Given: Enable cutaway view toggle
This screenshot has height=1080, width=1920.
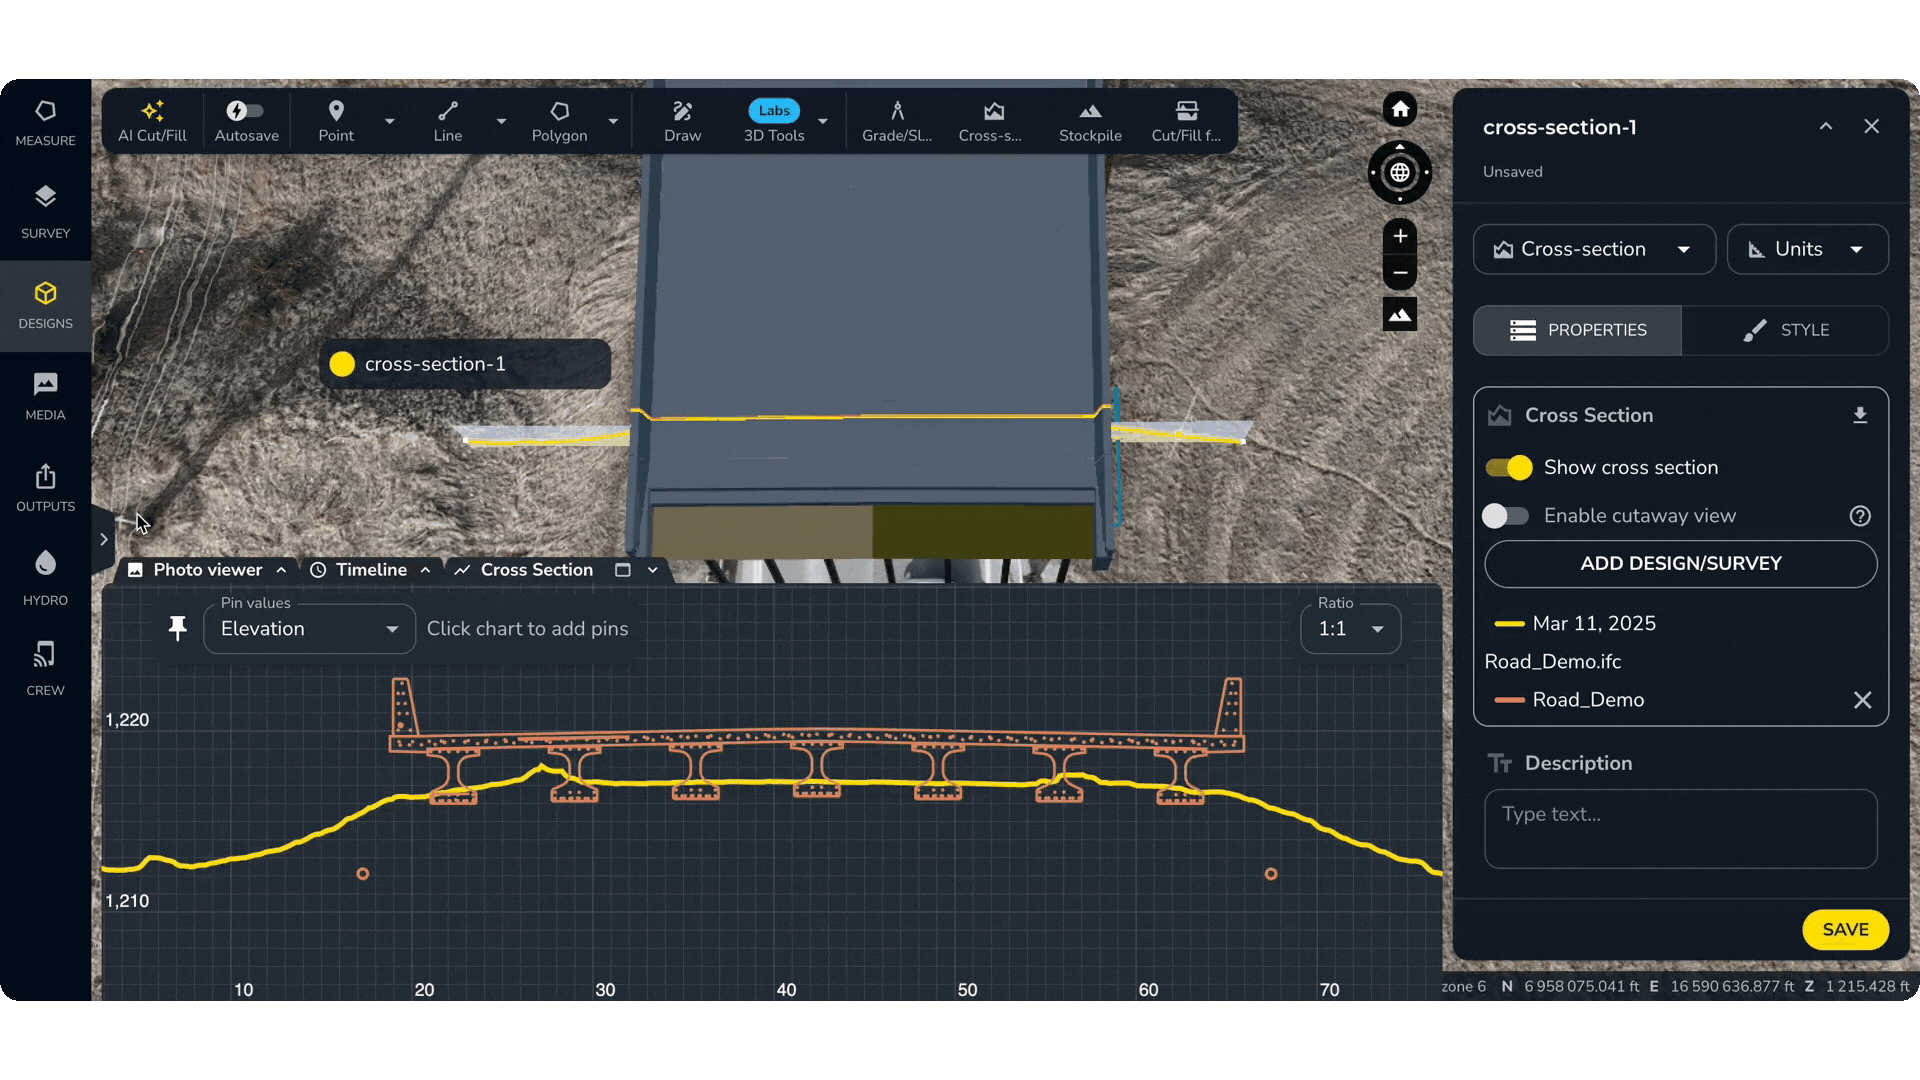Looking at the screenshot, I should click(1505, 516).
